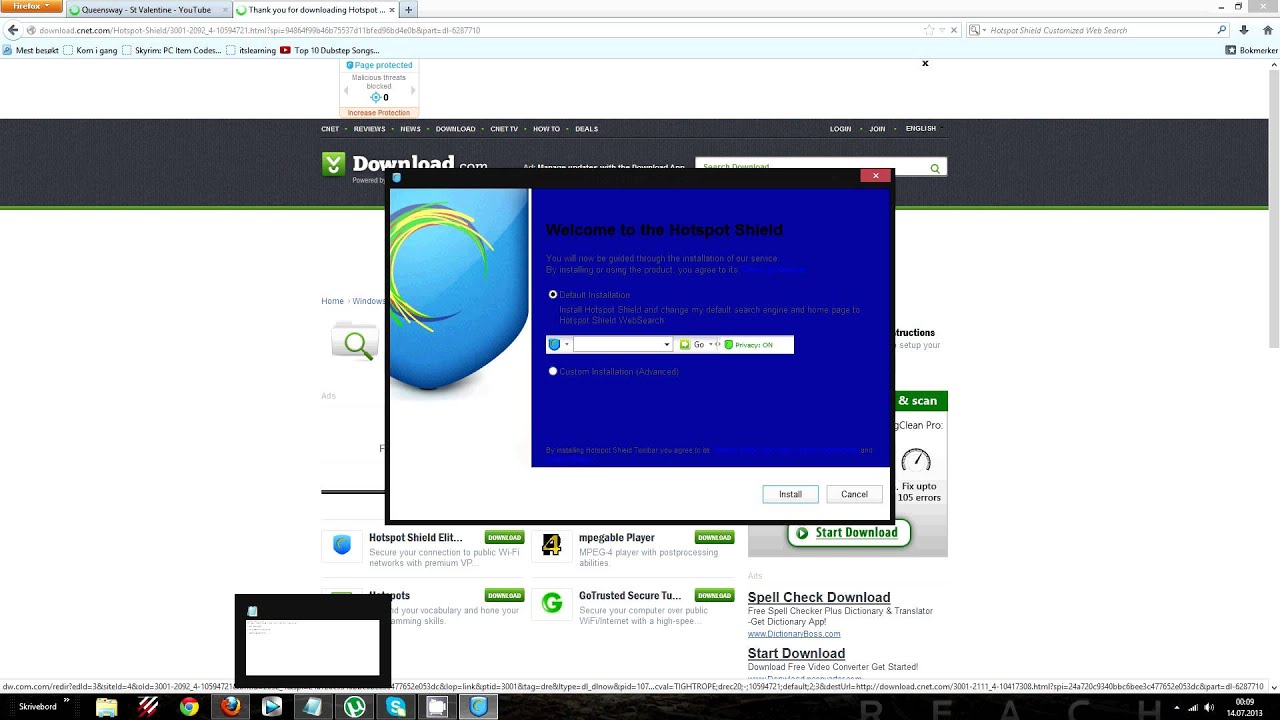The width and height of the screenshot is (1280, 720).
Task: Click Increase Protection in the page widget
Action: pyautogui.click(x=379, y=113)
